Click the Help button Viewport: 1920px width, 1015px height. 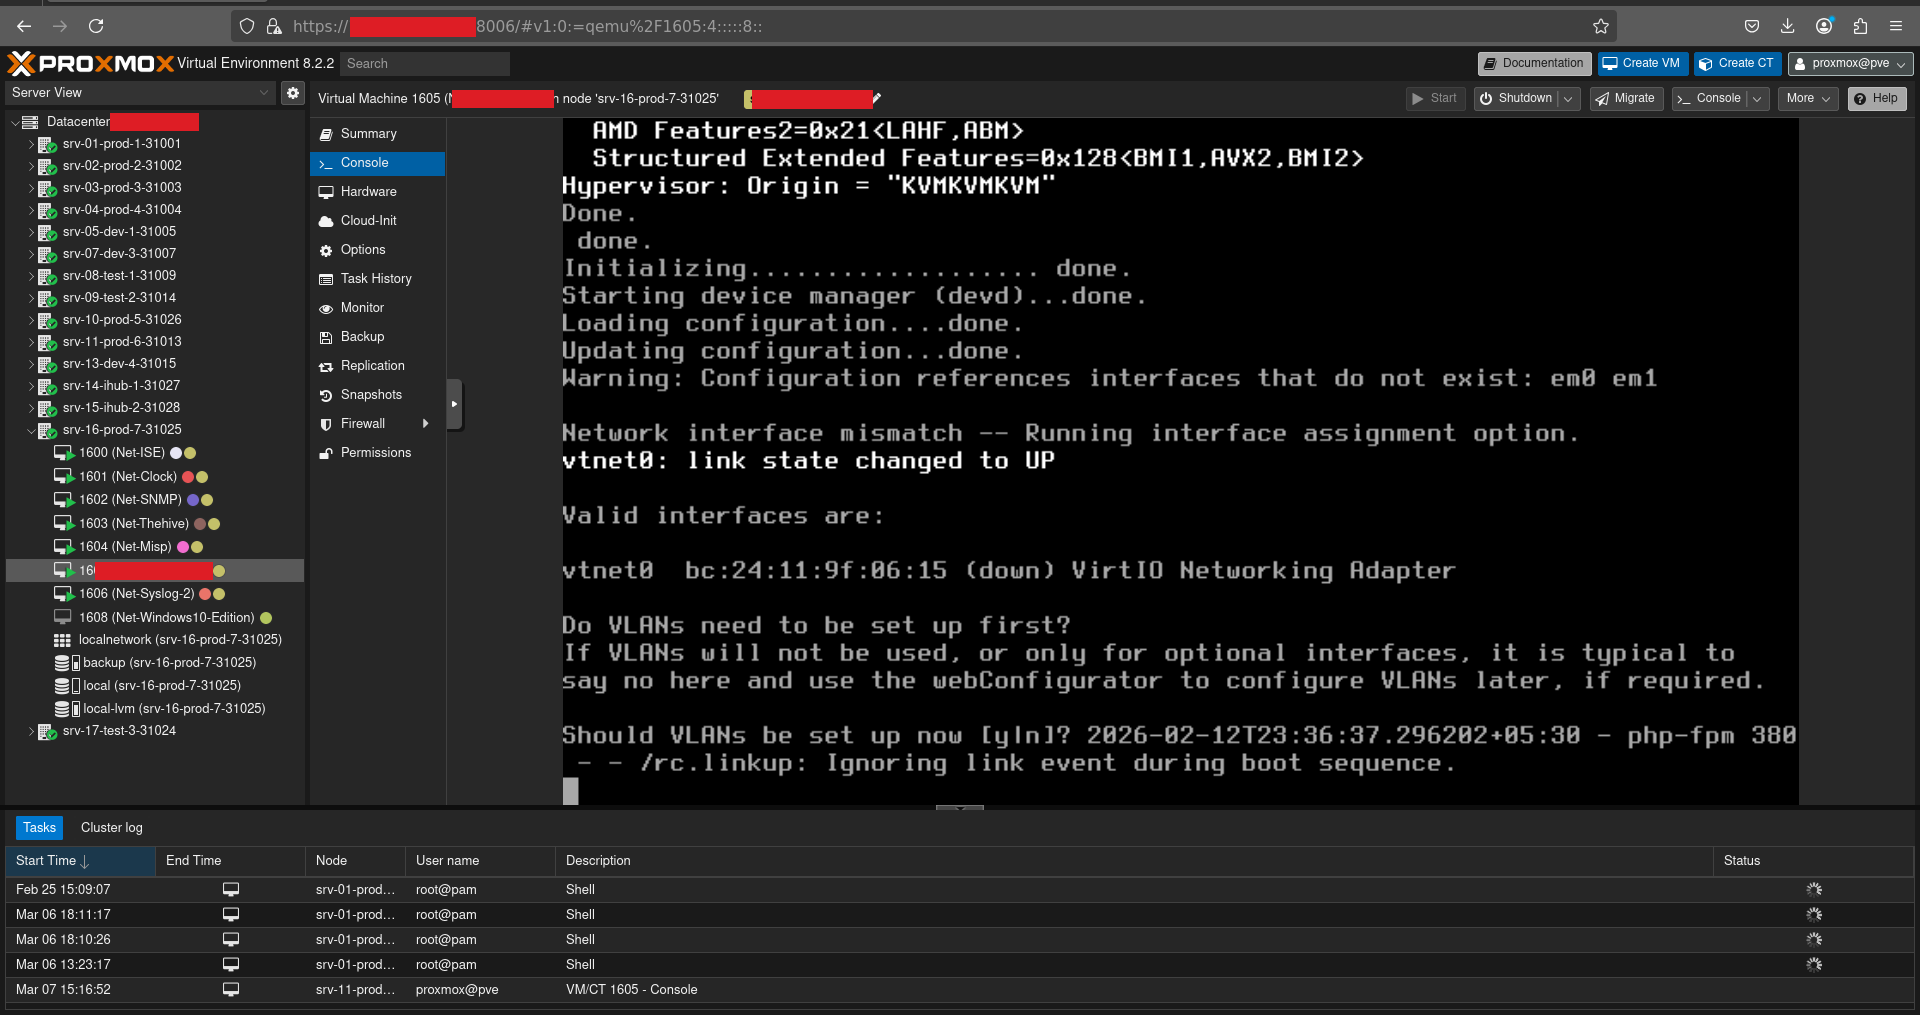click(1877, 99)
